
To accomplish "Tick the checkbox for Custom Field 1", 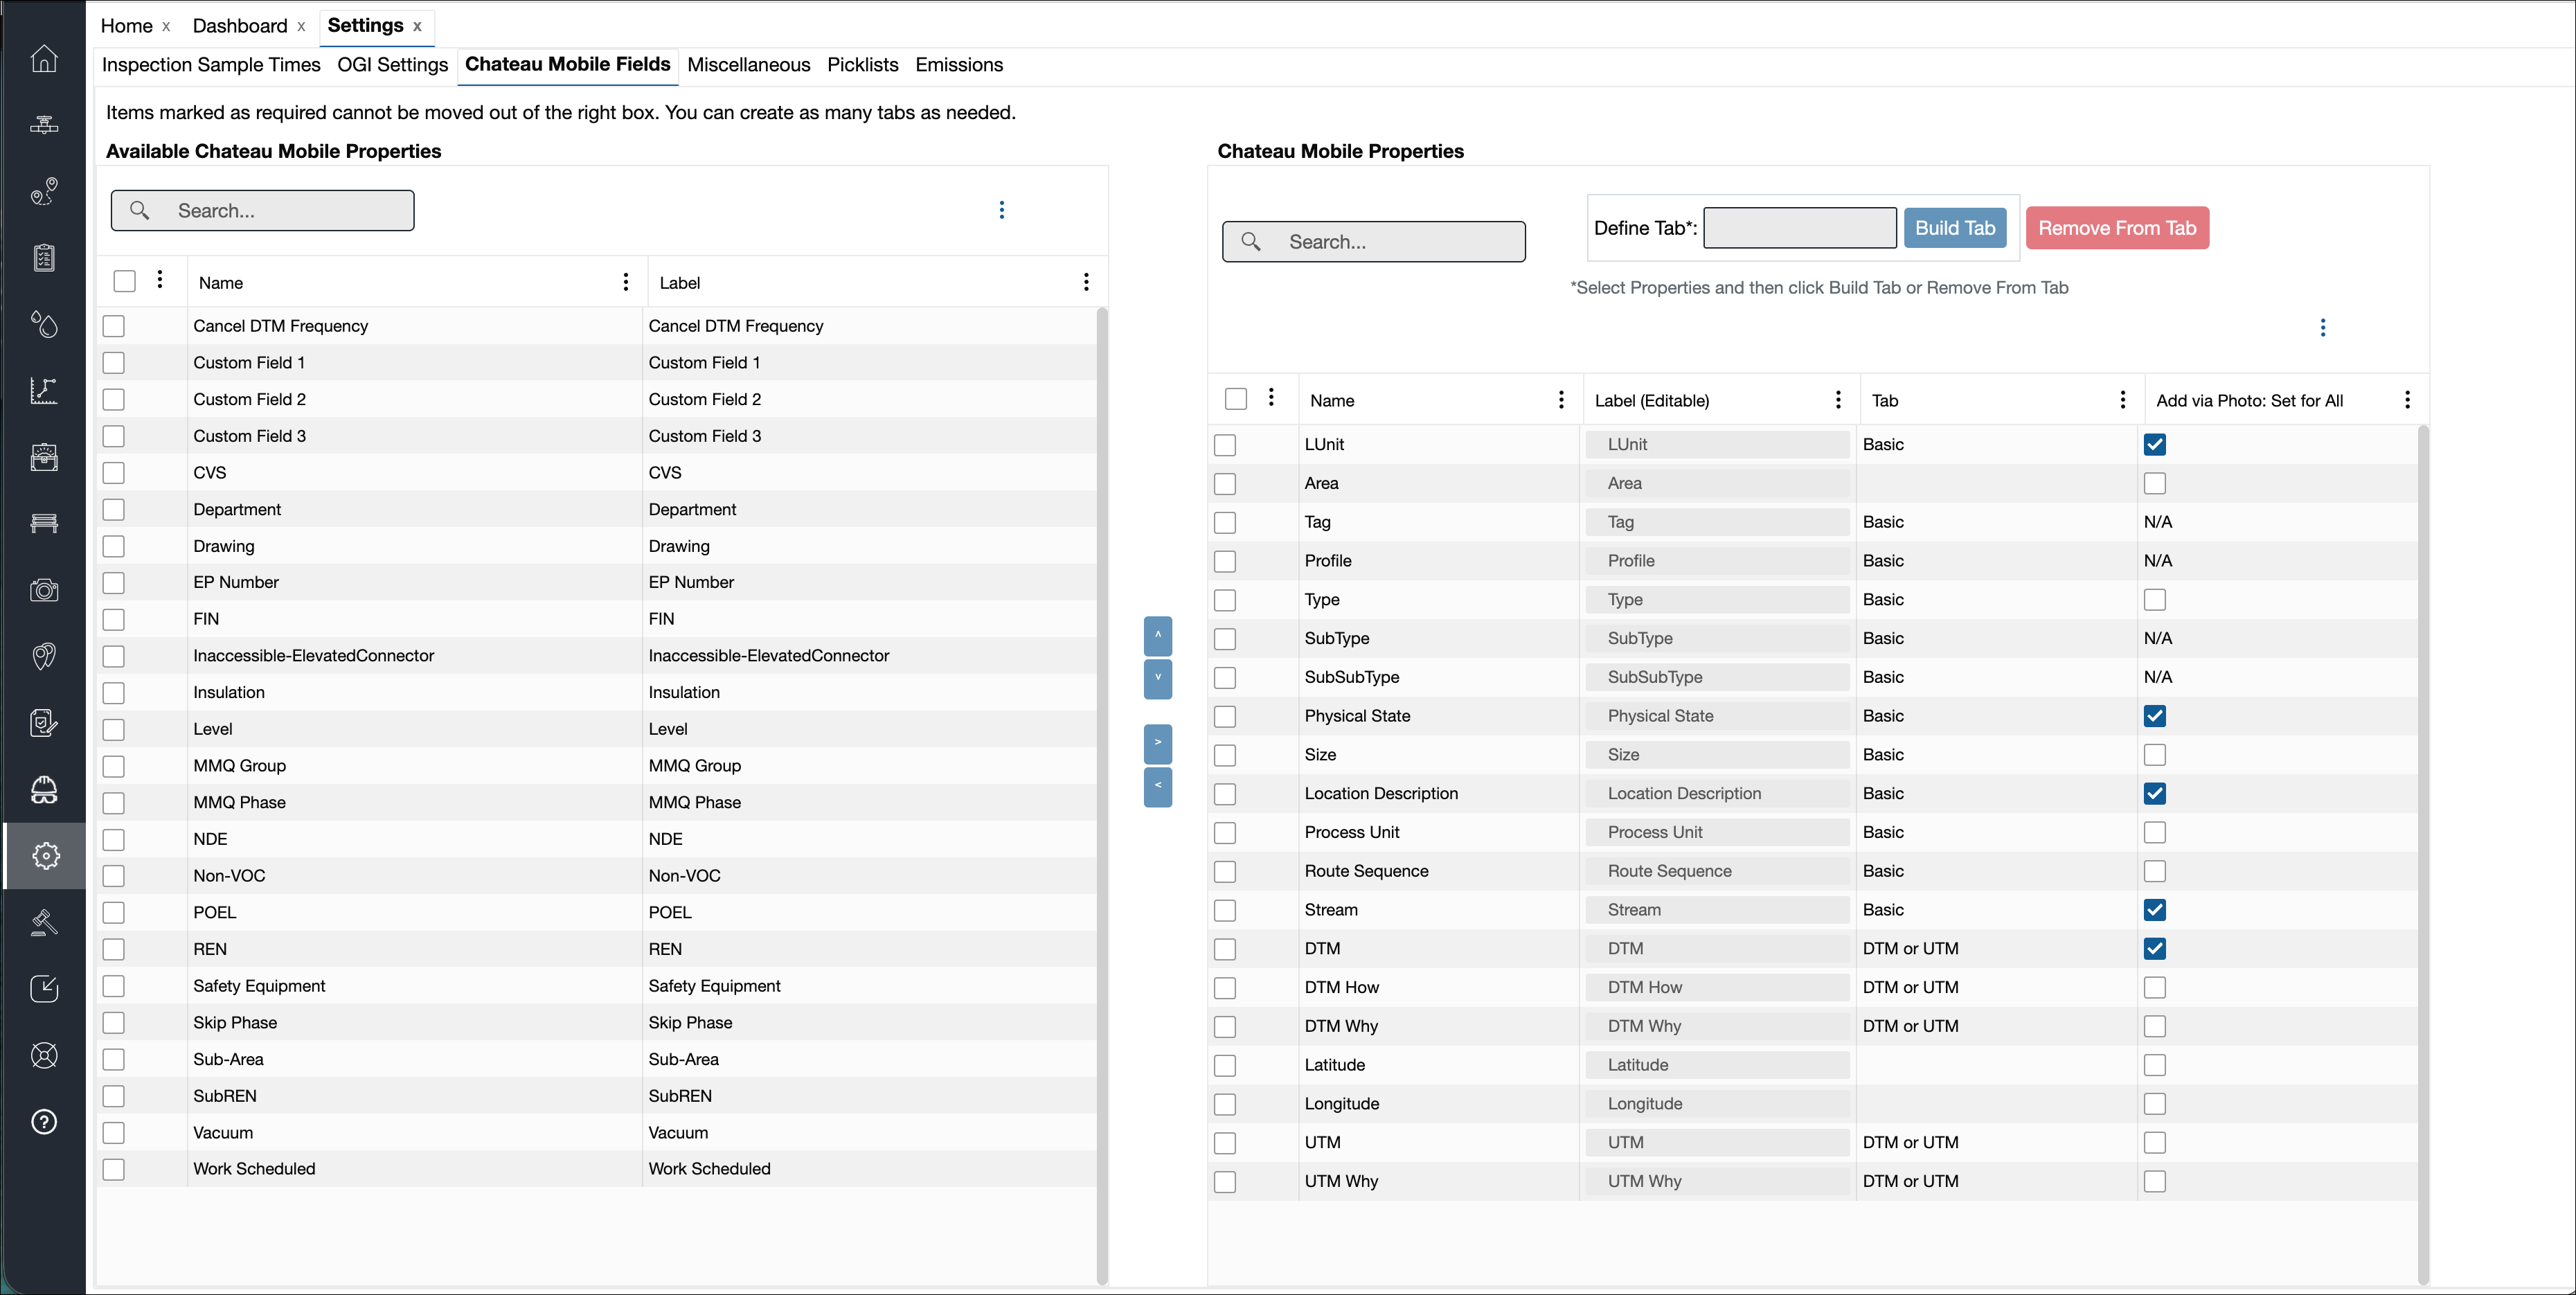I will coord(114,363).
